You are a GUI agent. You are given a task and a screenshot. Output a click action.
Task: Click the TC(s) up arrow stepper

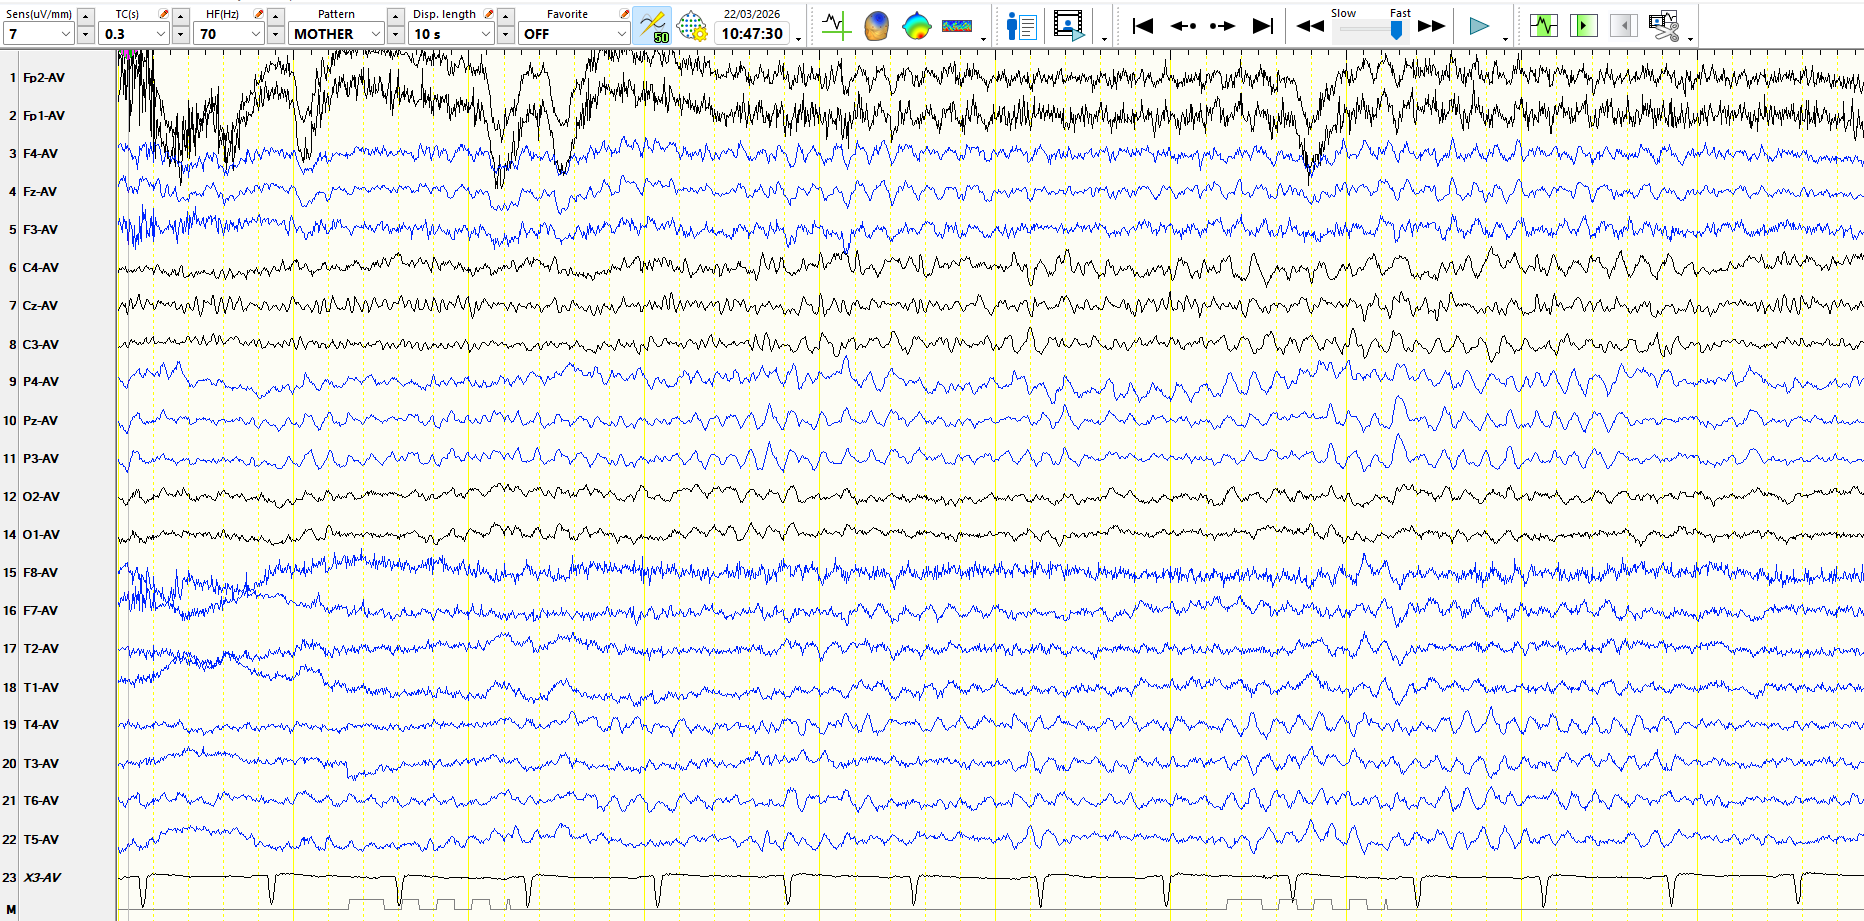click(181, 16)
